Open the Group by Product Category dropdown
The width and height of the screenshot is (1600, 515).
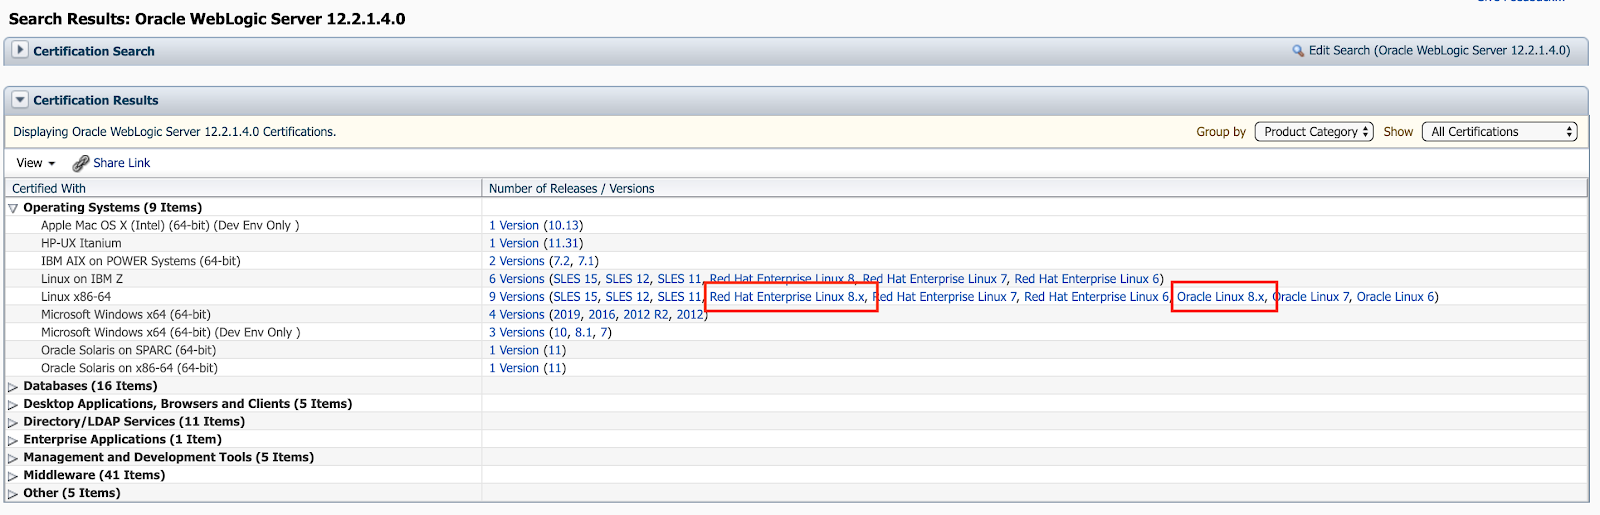tap(1314, 132)
